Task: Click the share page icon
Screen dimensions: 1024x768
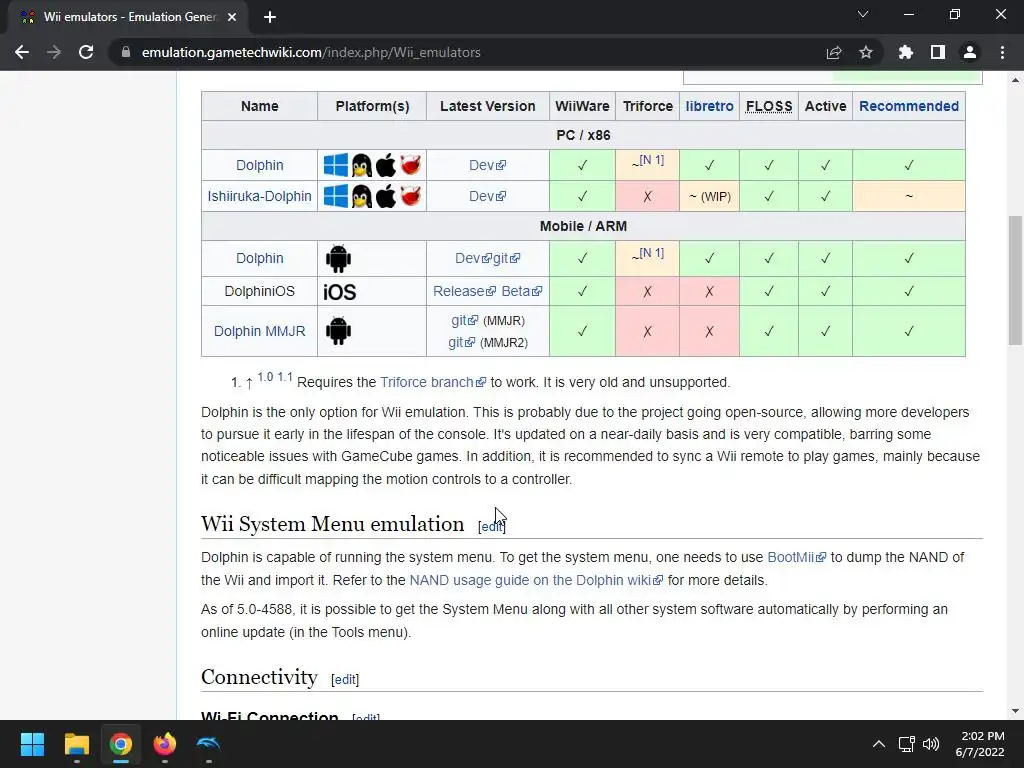Action: coord(834,52)
